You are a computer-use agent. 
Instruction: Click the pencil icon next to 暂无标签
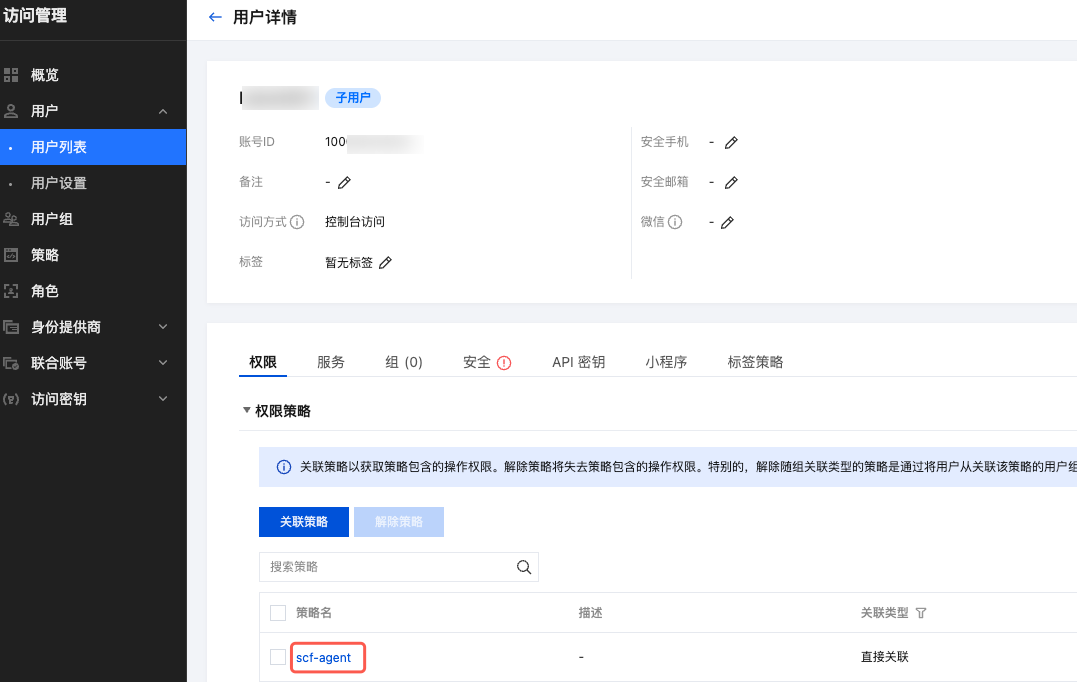coord(385,262)
